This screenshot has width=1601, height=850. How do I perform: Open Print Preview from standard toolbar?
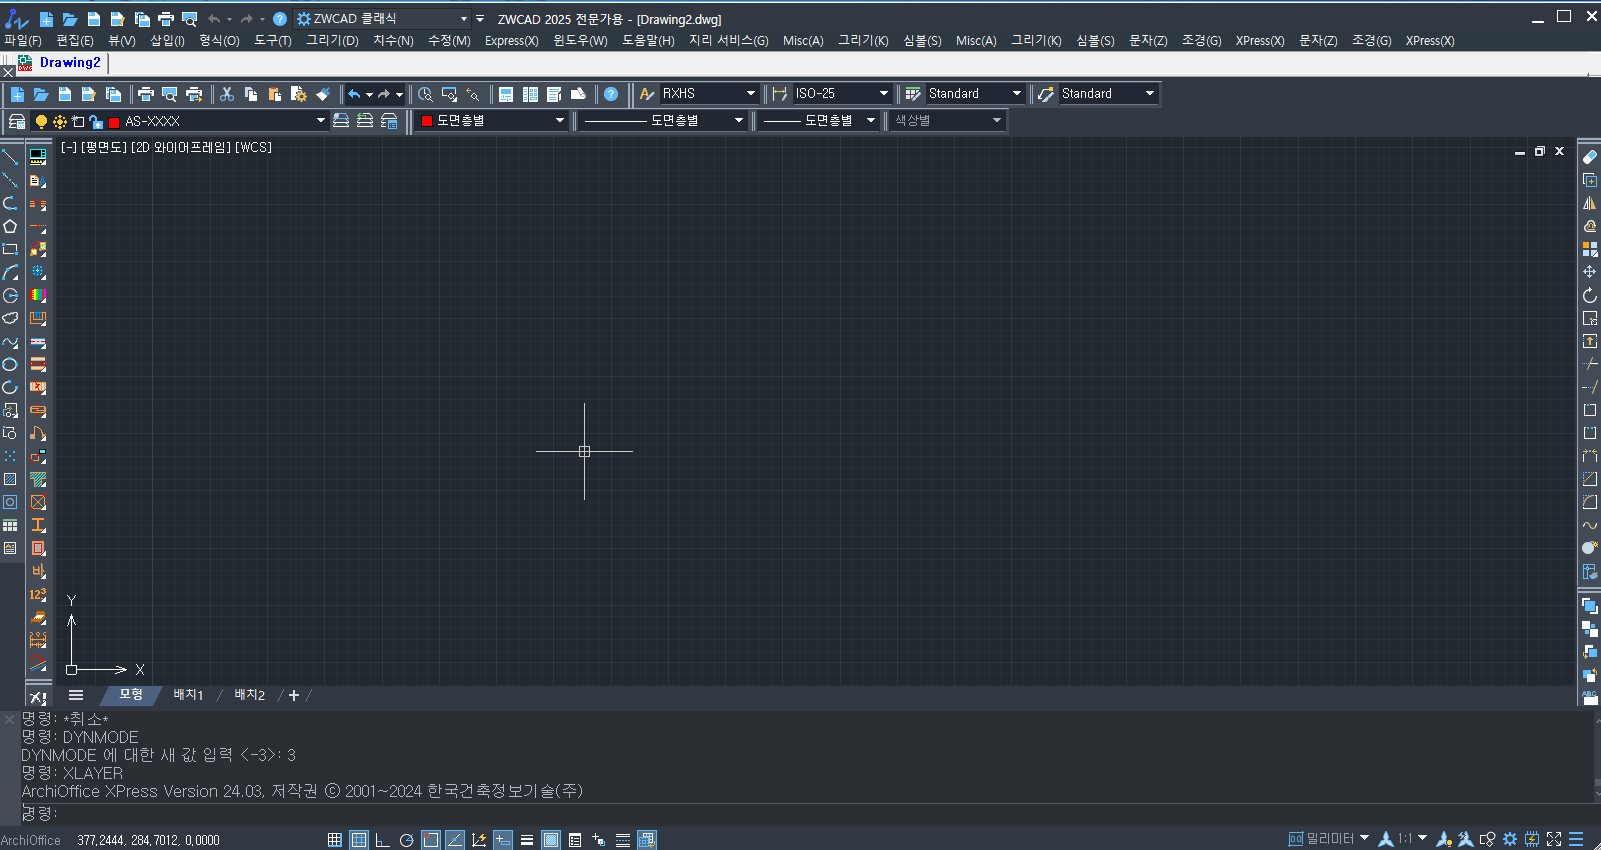[170, 94]
